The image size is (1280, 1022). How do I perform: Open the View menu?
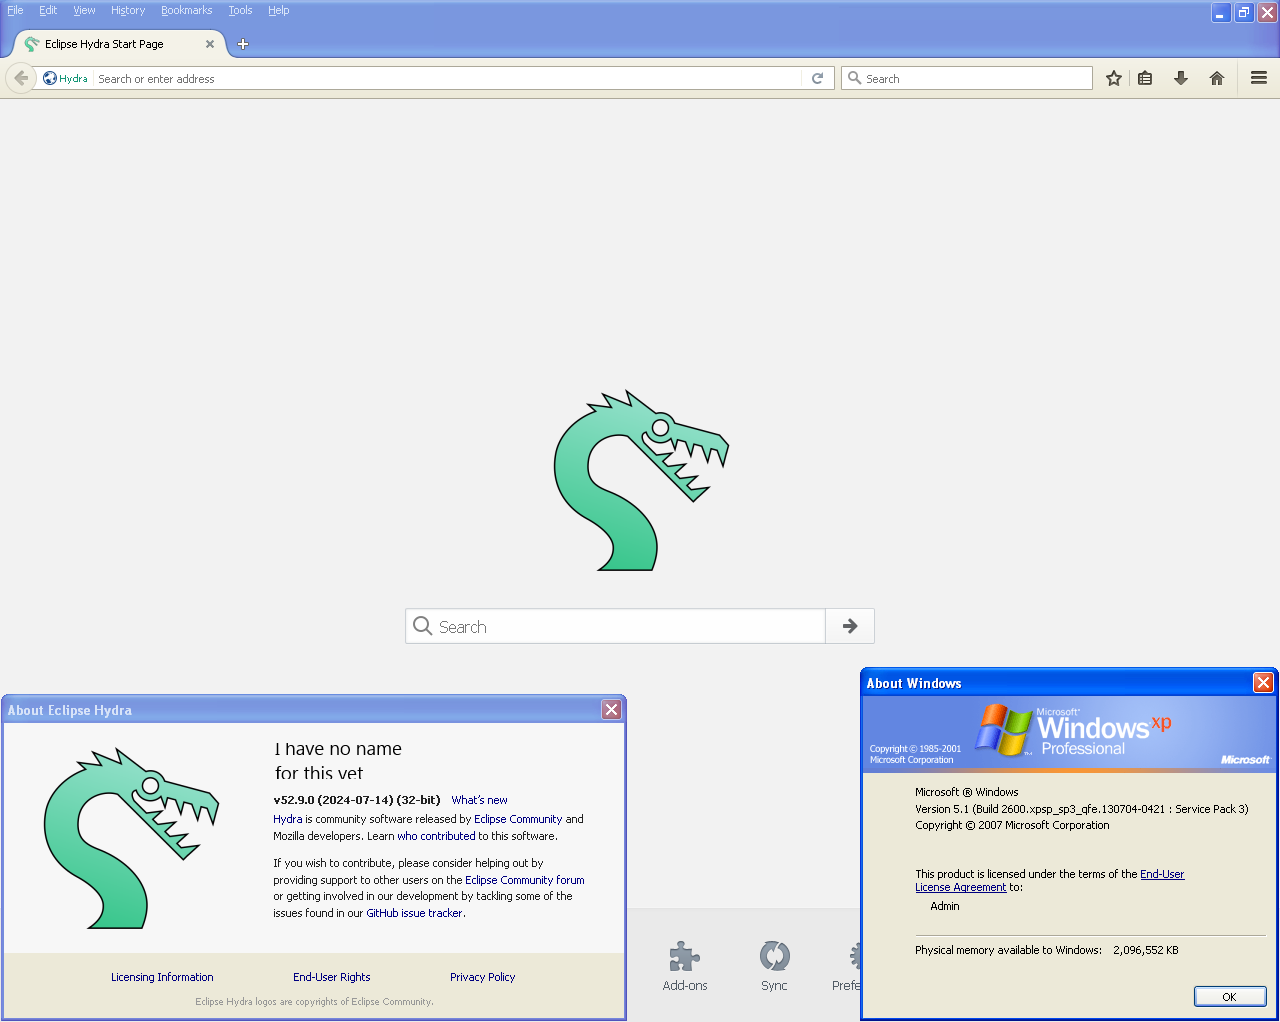point(84,10)
